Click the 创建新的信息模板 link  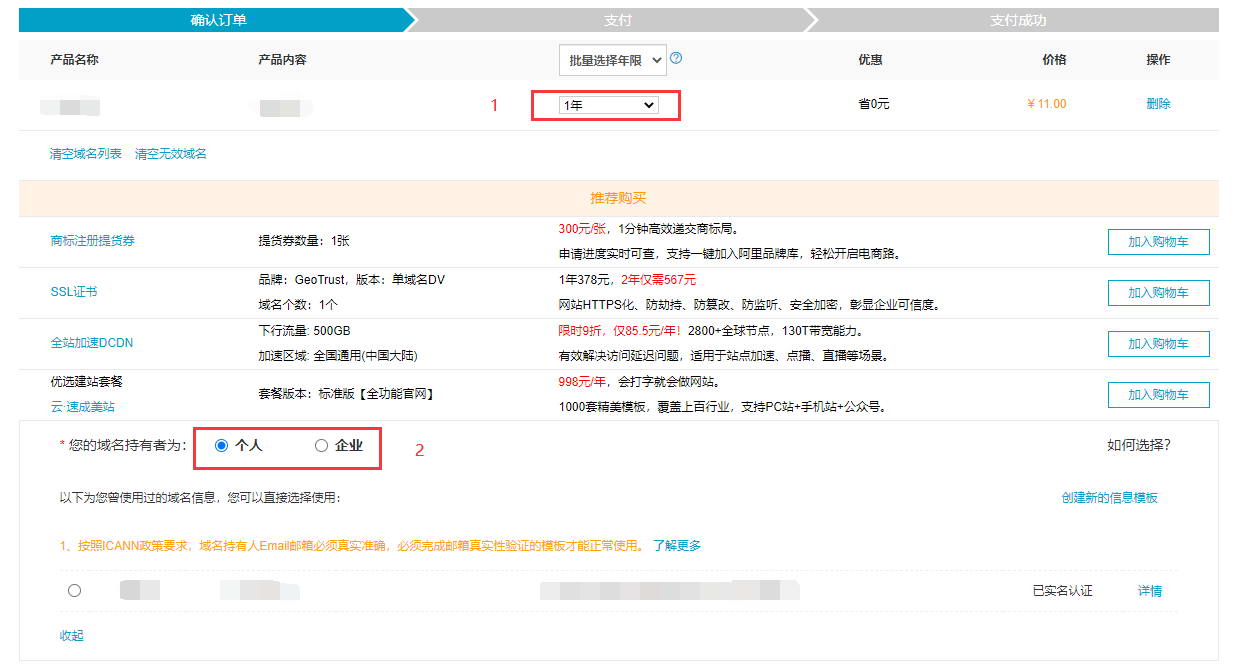(x=1110, y=498)
